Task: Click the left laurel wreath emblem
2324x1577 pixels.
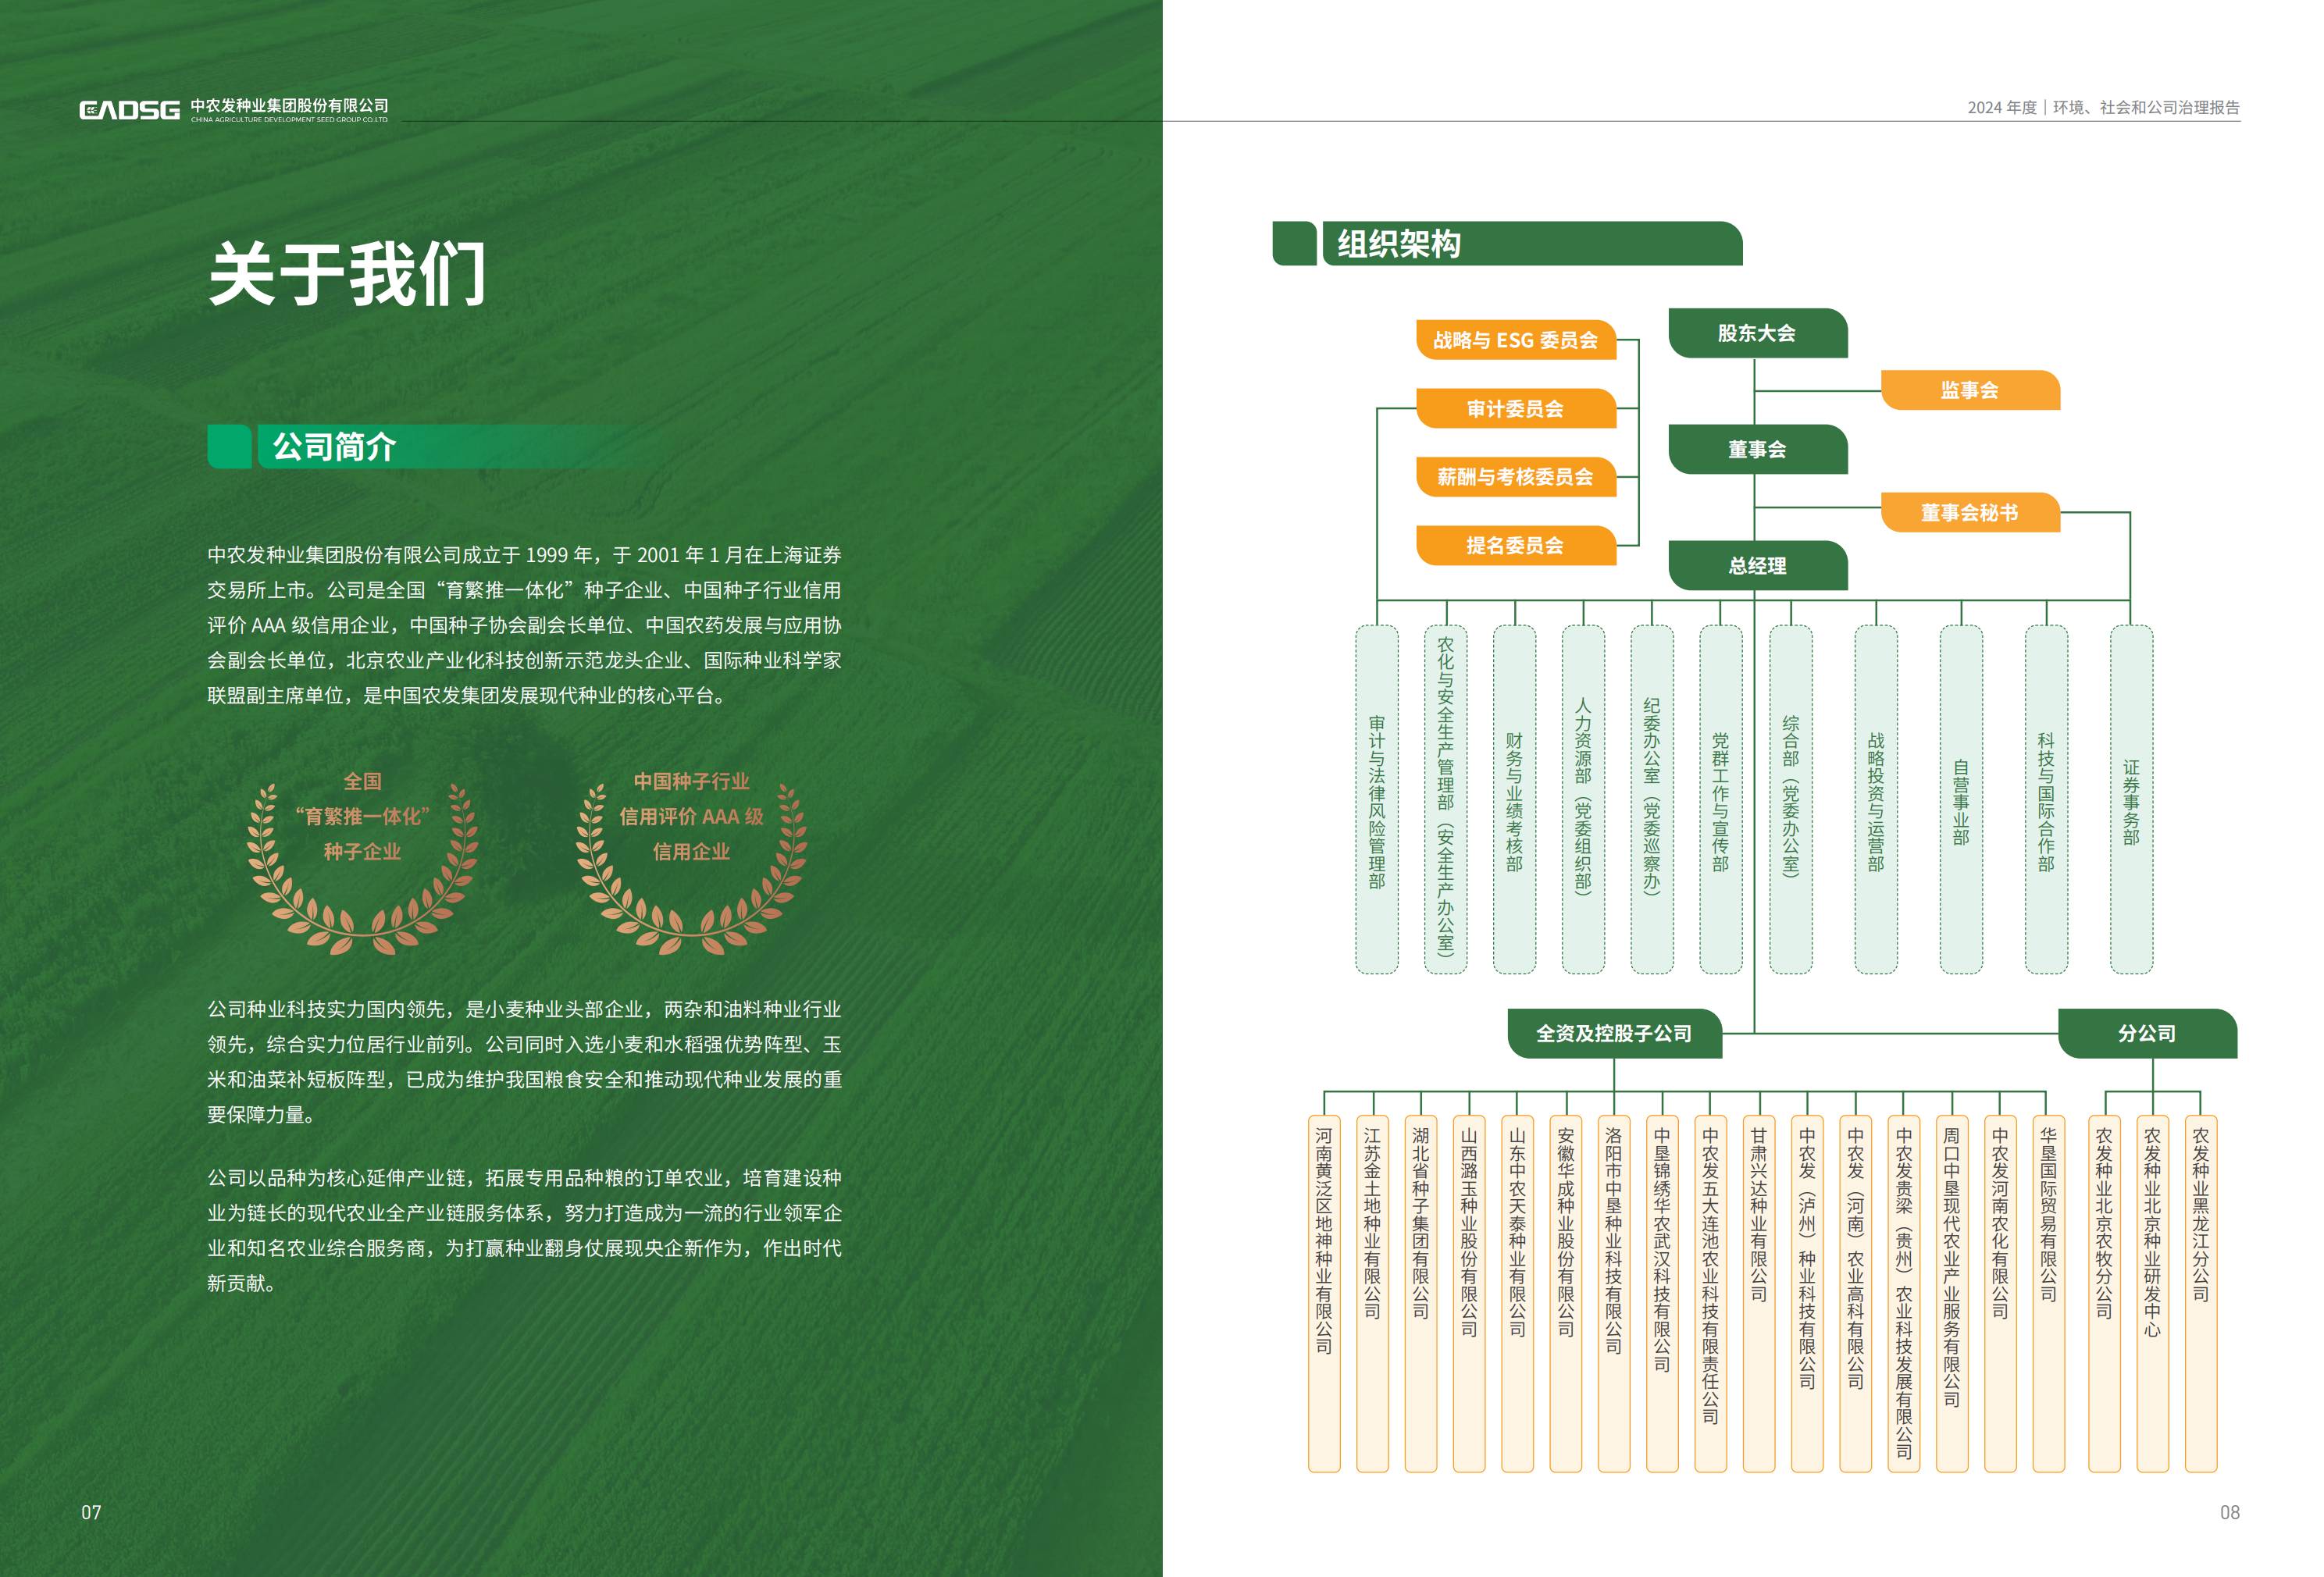Action: (362, 863)
